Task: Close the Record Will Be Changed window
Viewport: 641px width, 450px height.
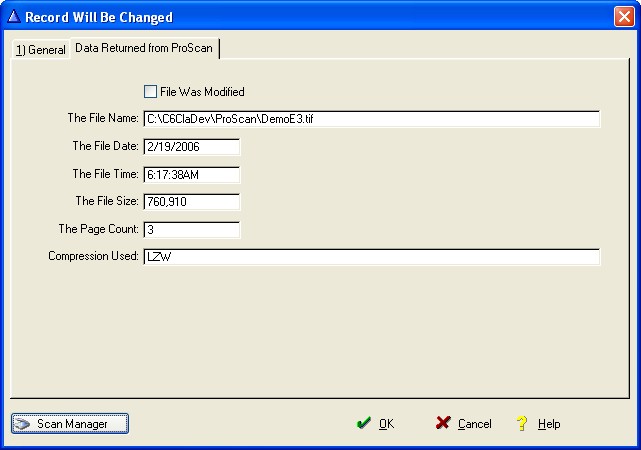Action: pos(623,17)
